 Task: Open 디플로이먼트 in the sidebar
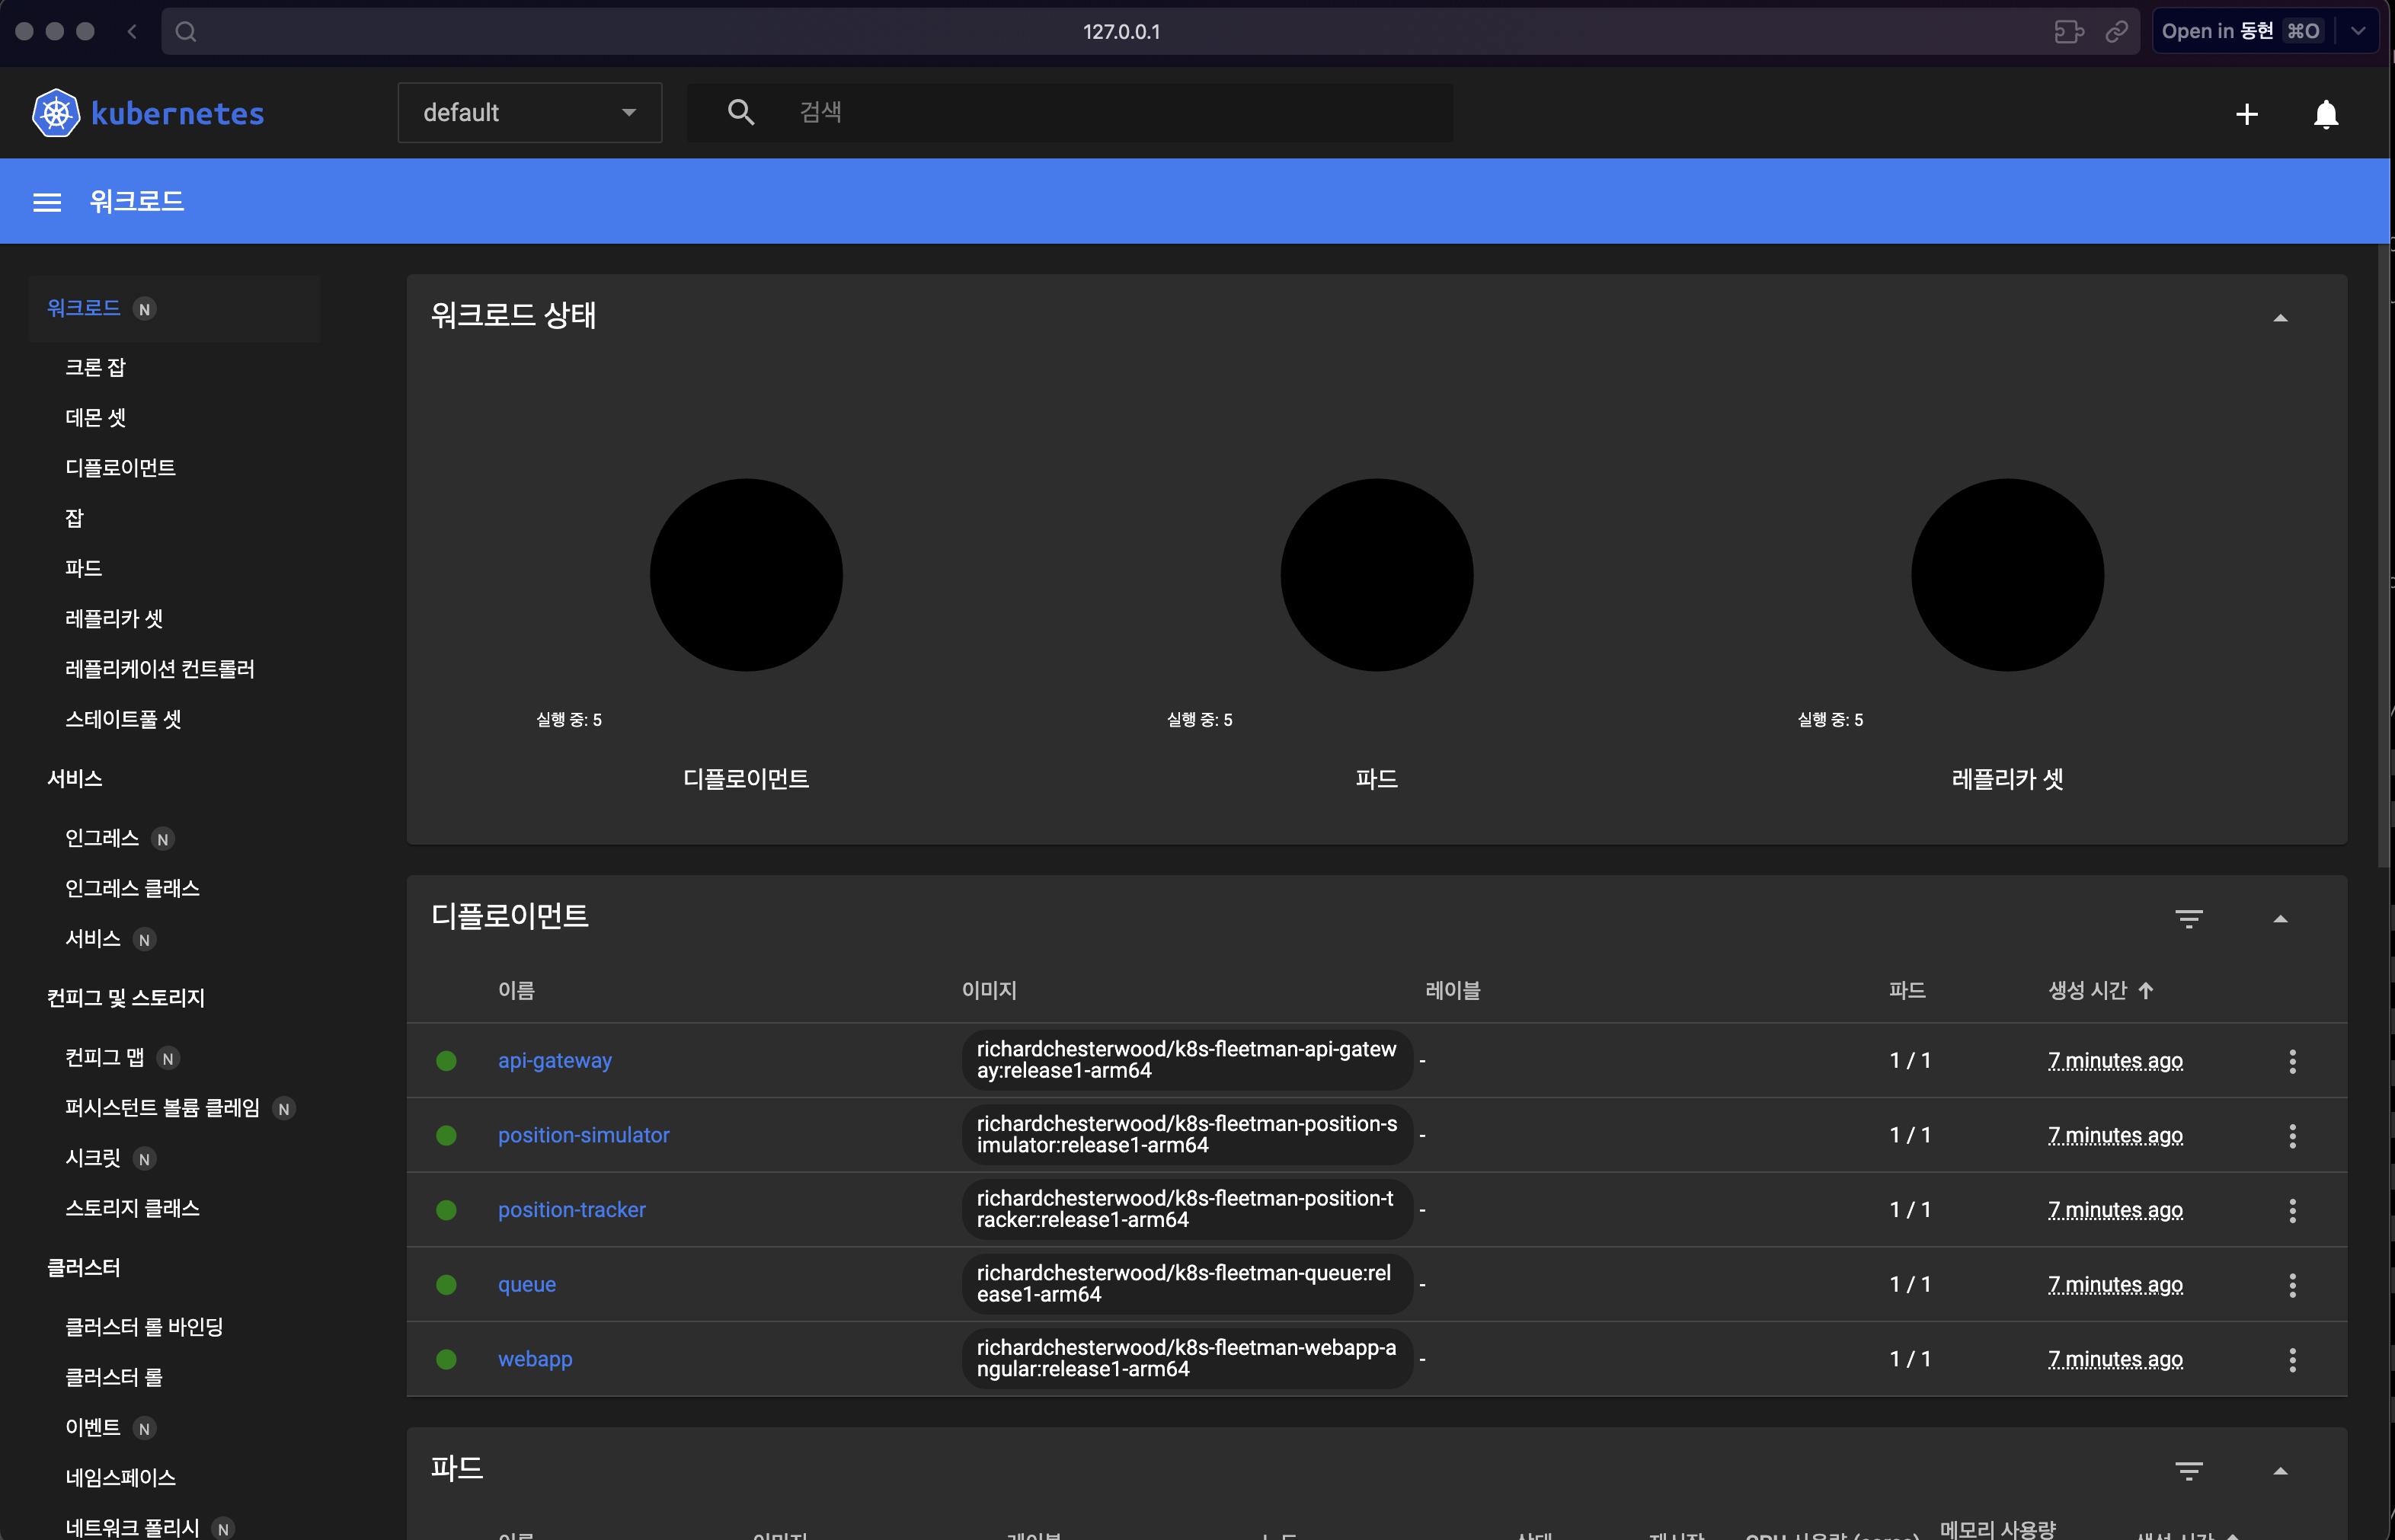point(120,468)
